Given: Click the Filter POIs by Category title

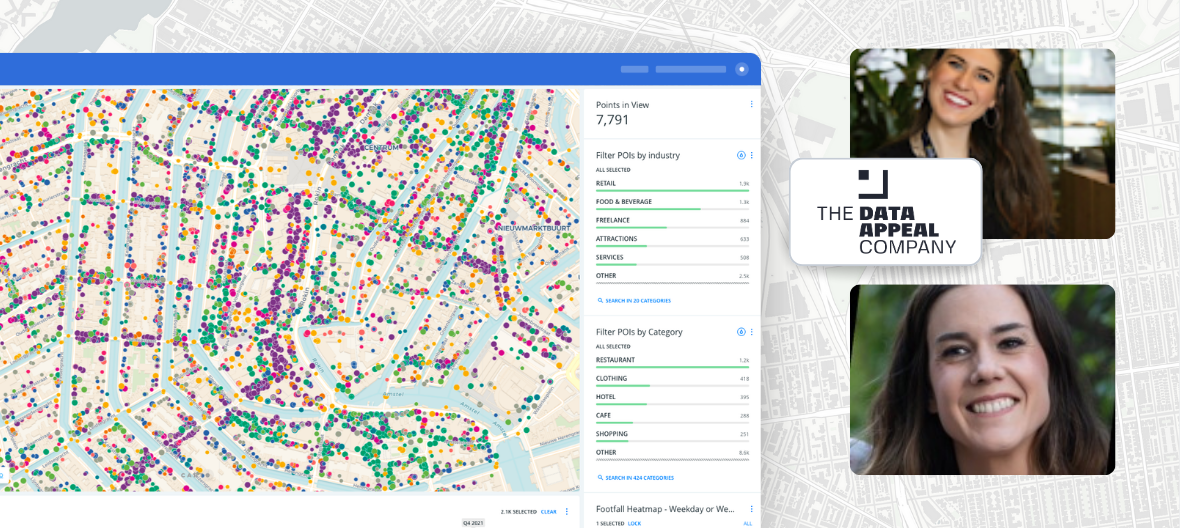Looking at the screenshot, I should tap(639, 332).
